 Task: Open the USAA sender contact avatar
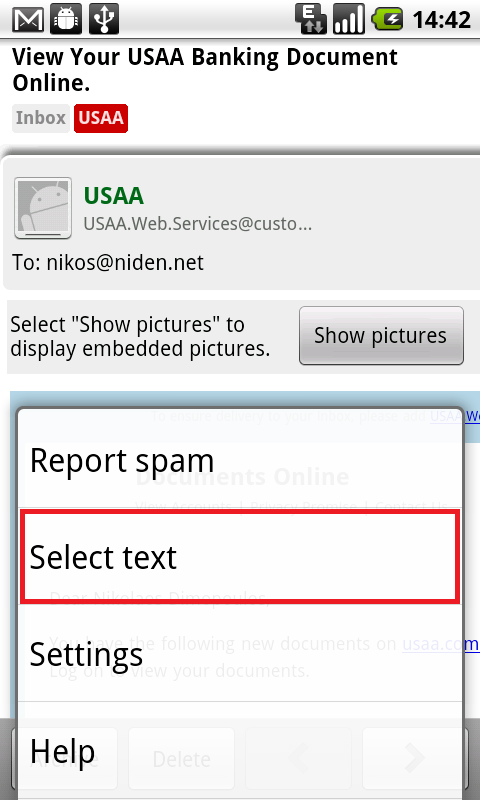pos(43,208)
